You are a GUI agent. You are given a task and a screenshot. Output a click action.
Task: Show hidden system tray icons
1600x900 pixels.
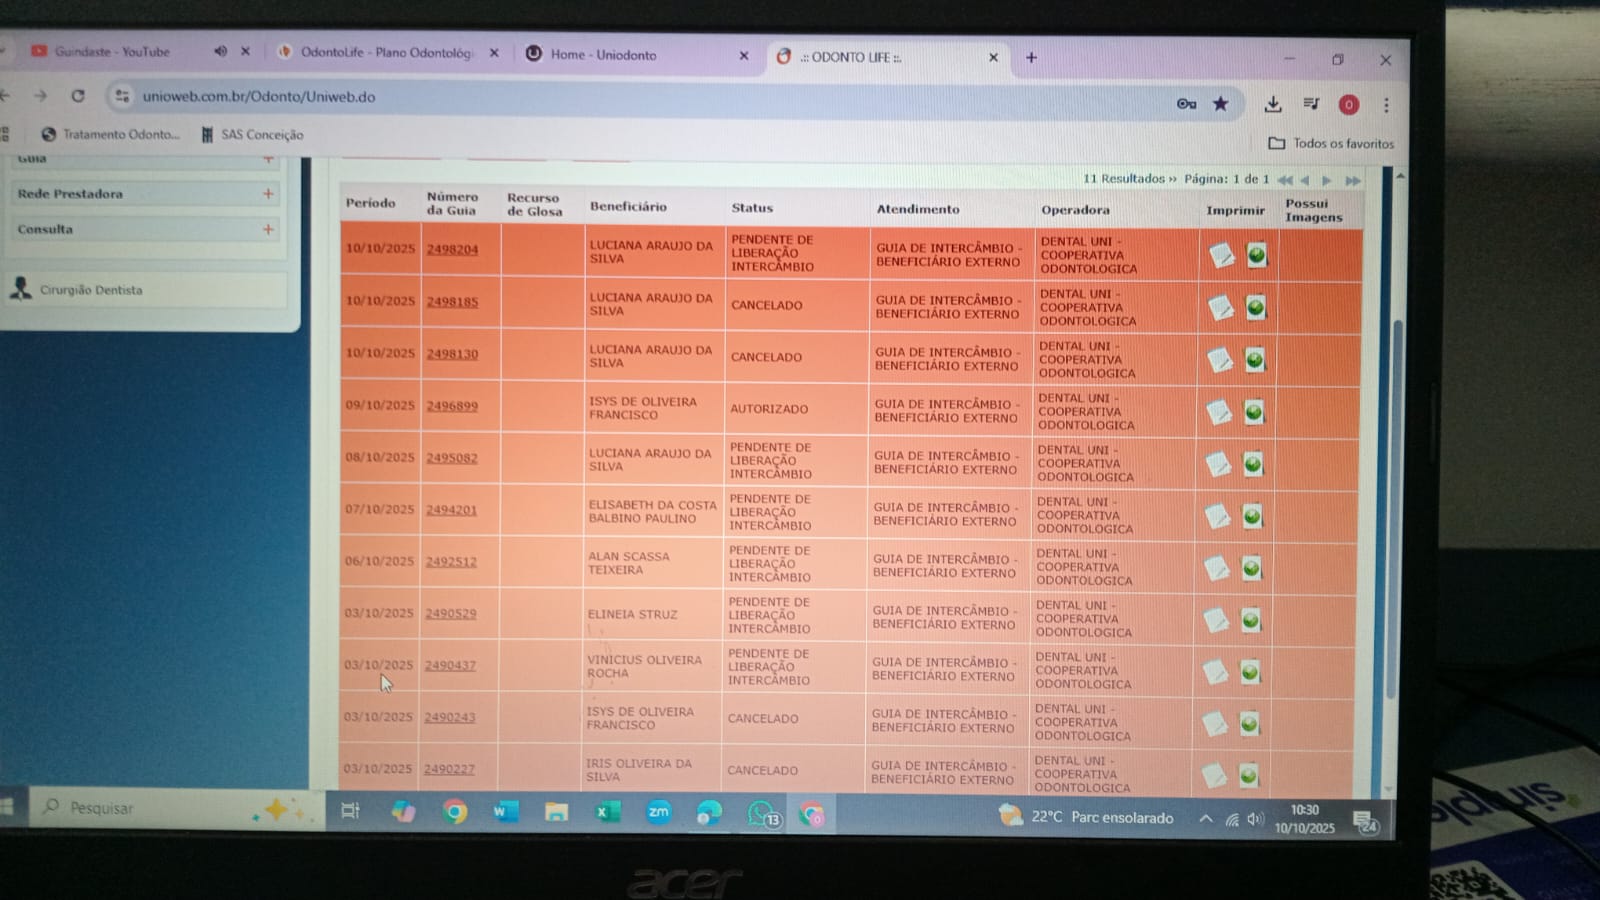(x=1206, y=819)
